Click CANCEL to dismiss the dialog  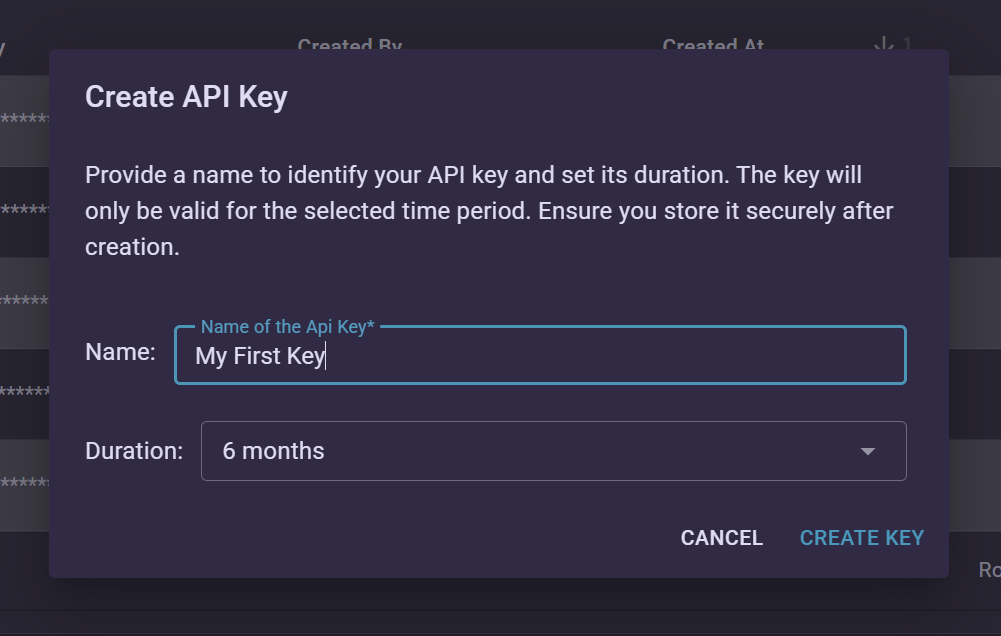click(x=721, y=537)
